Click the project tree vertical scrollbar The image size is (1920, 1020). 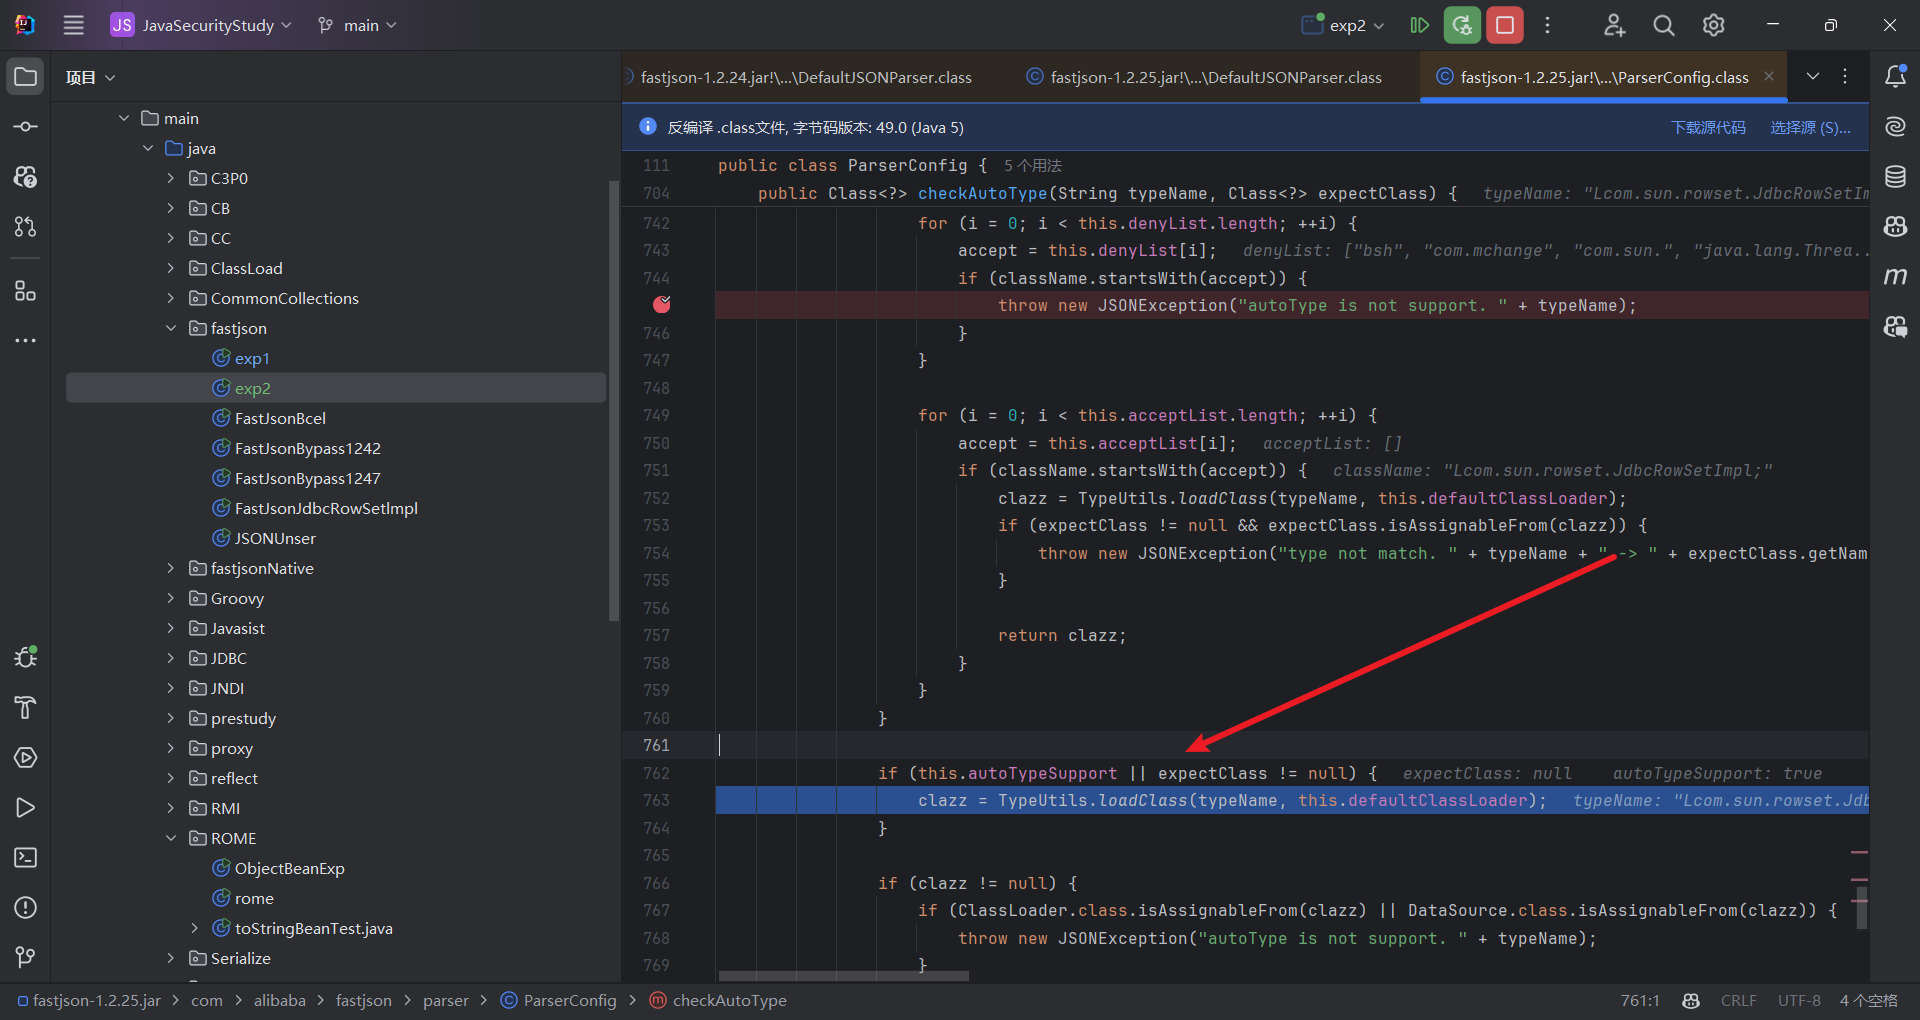(613, 400)
